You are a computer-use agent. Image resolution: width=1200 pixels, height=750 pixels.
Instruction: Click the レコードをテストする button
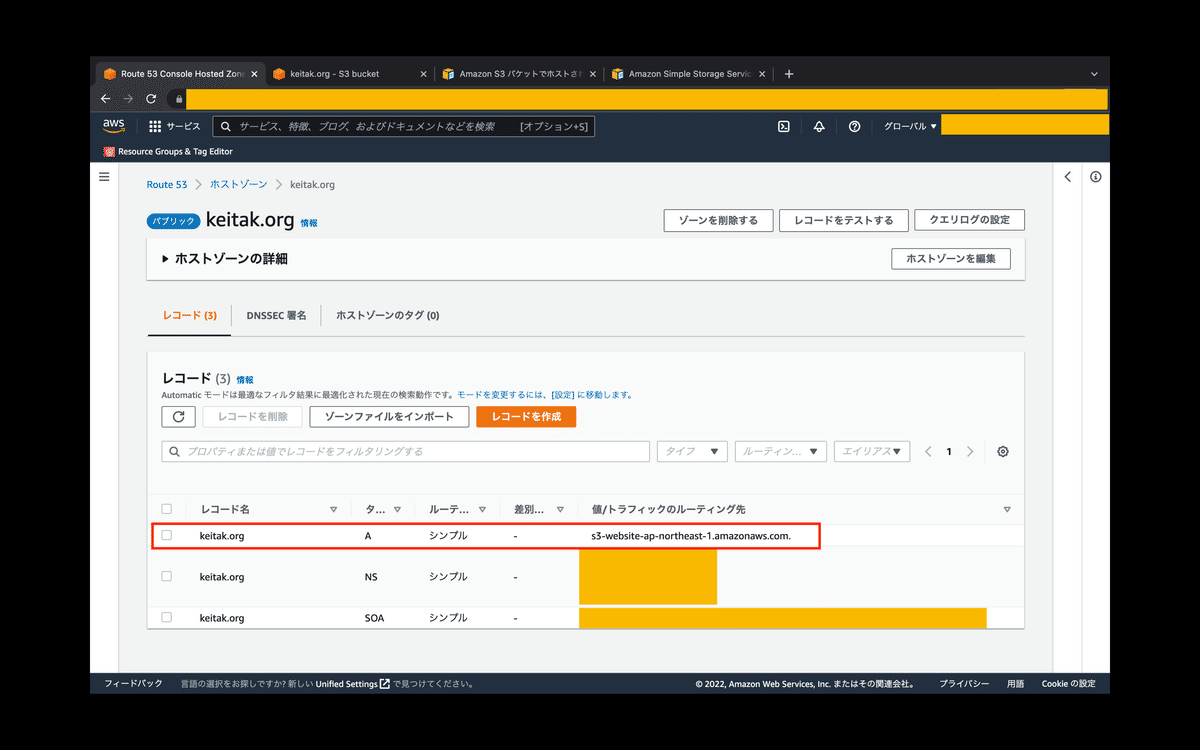click(844, 220)
